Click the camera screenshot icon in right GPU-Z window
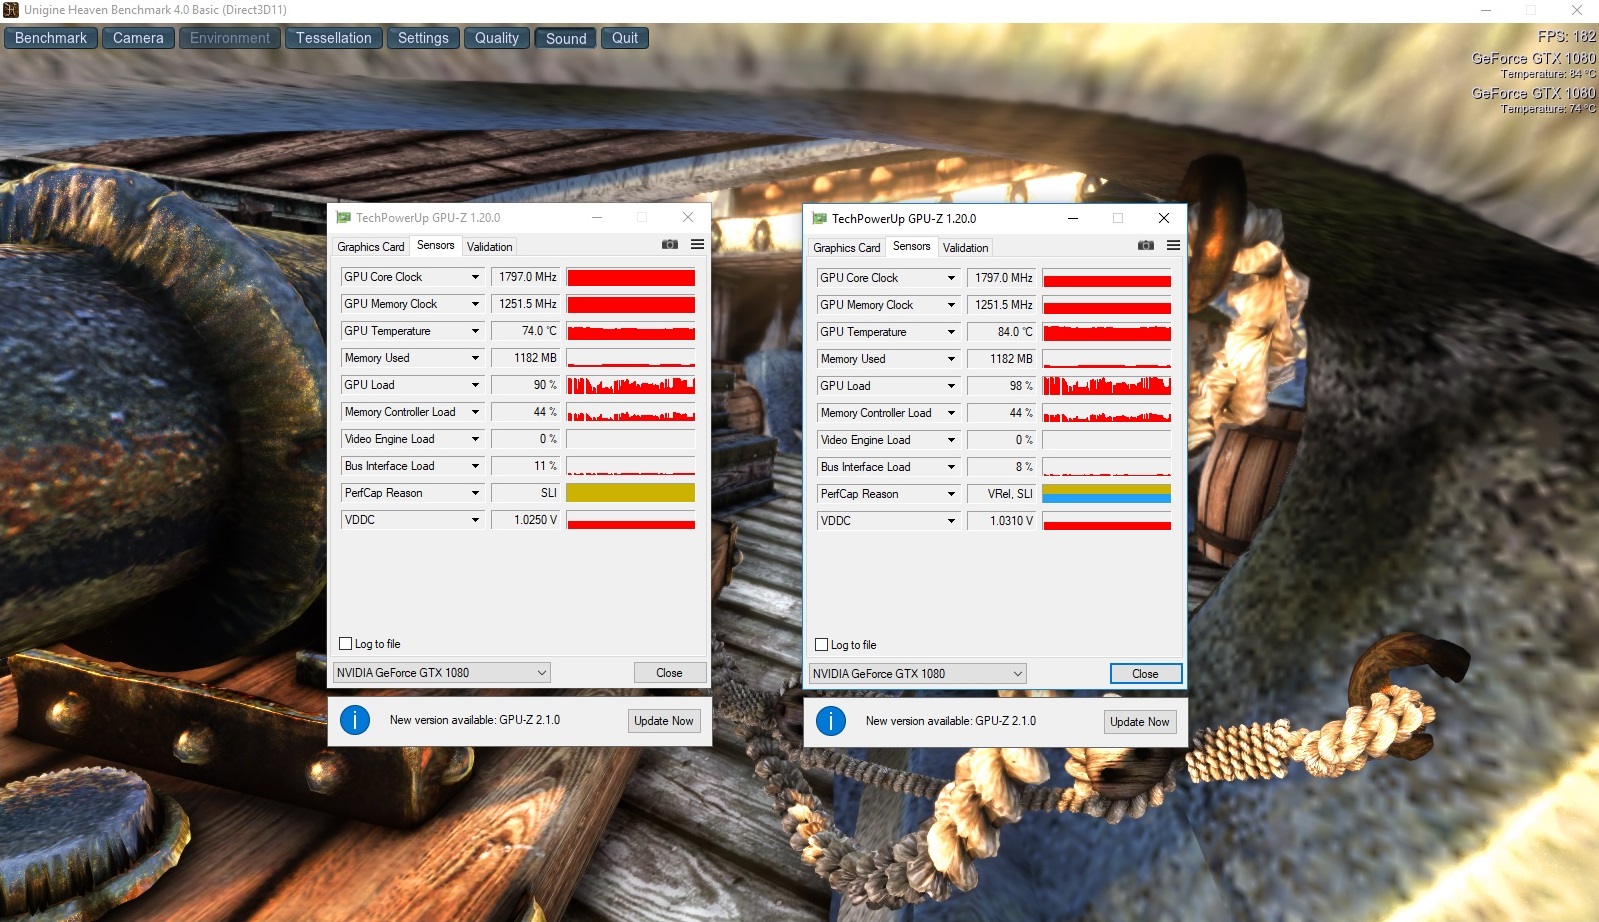 (x=1146, y=246)
